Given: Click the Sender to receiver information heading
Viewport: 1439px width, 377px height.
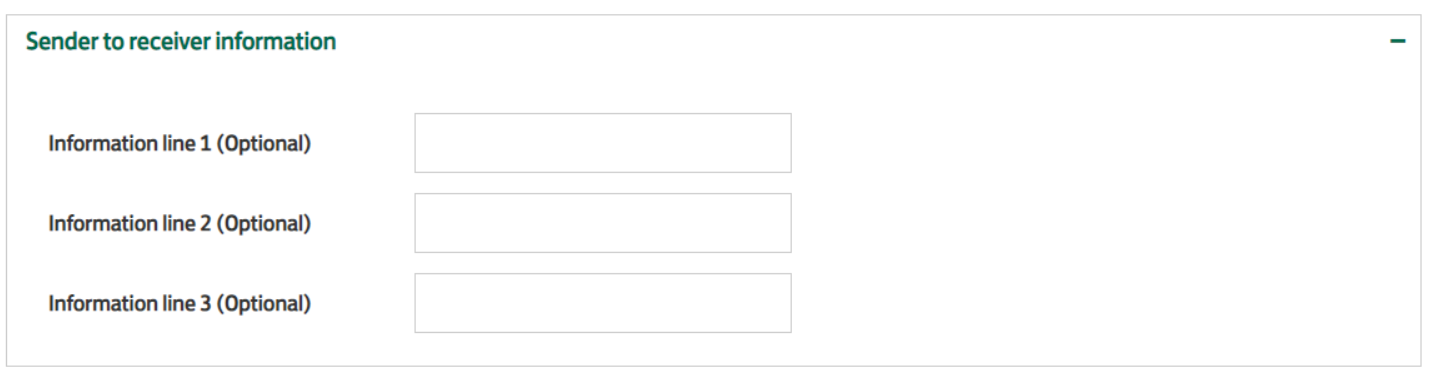Looking at the screenshot, I should [x=181, y=42].
